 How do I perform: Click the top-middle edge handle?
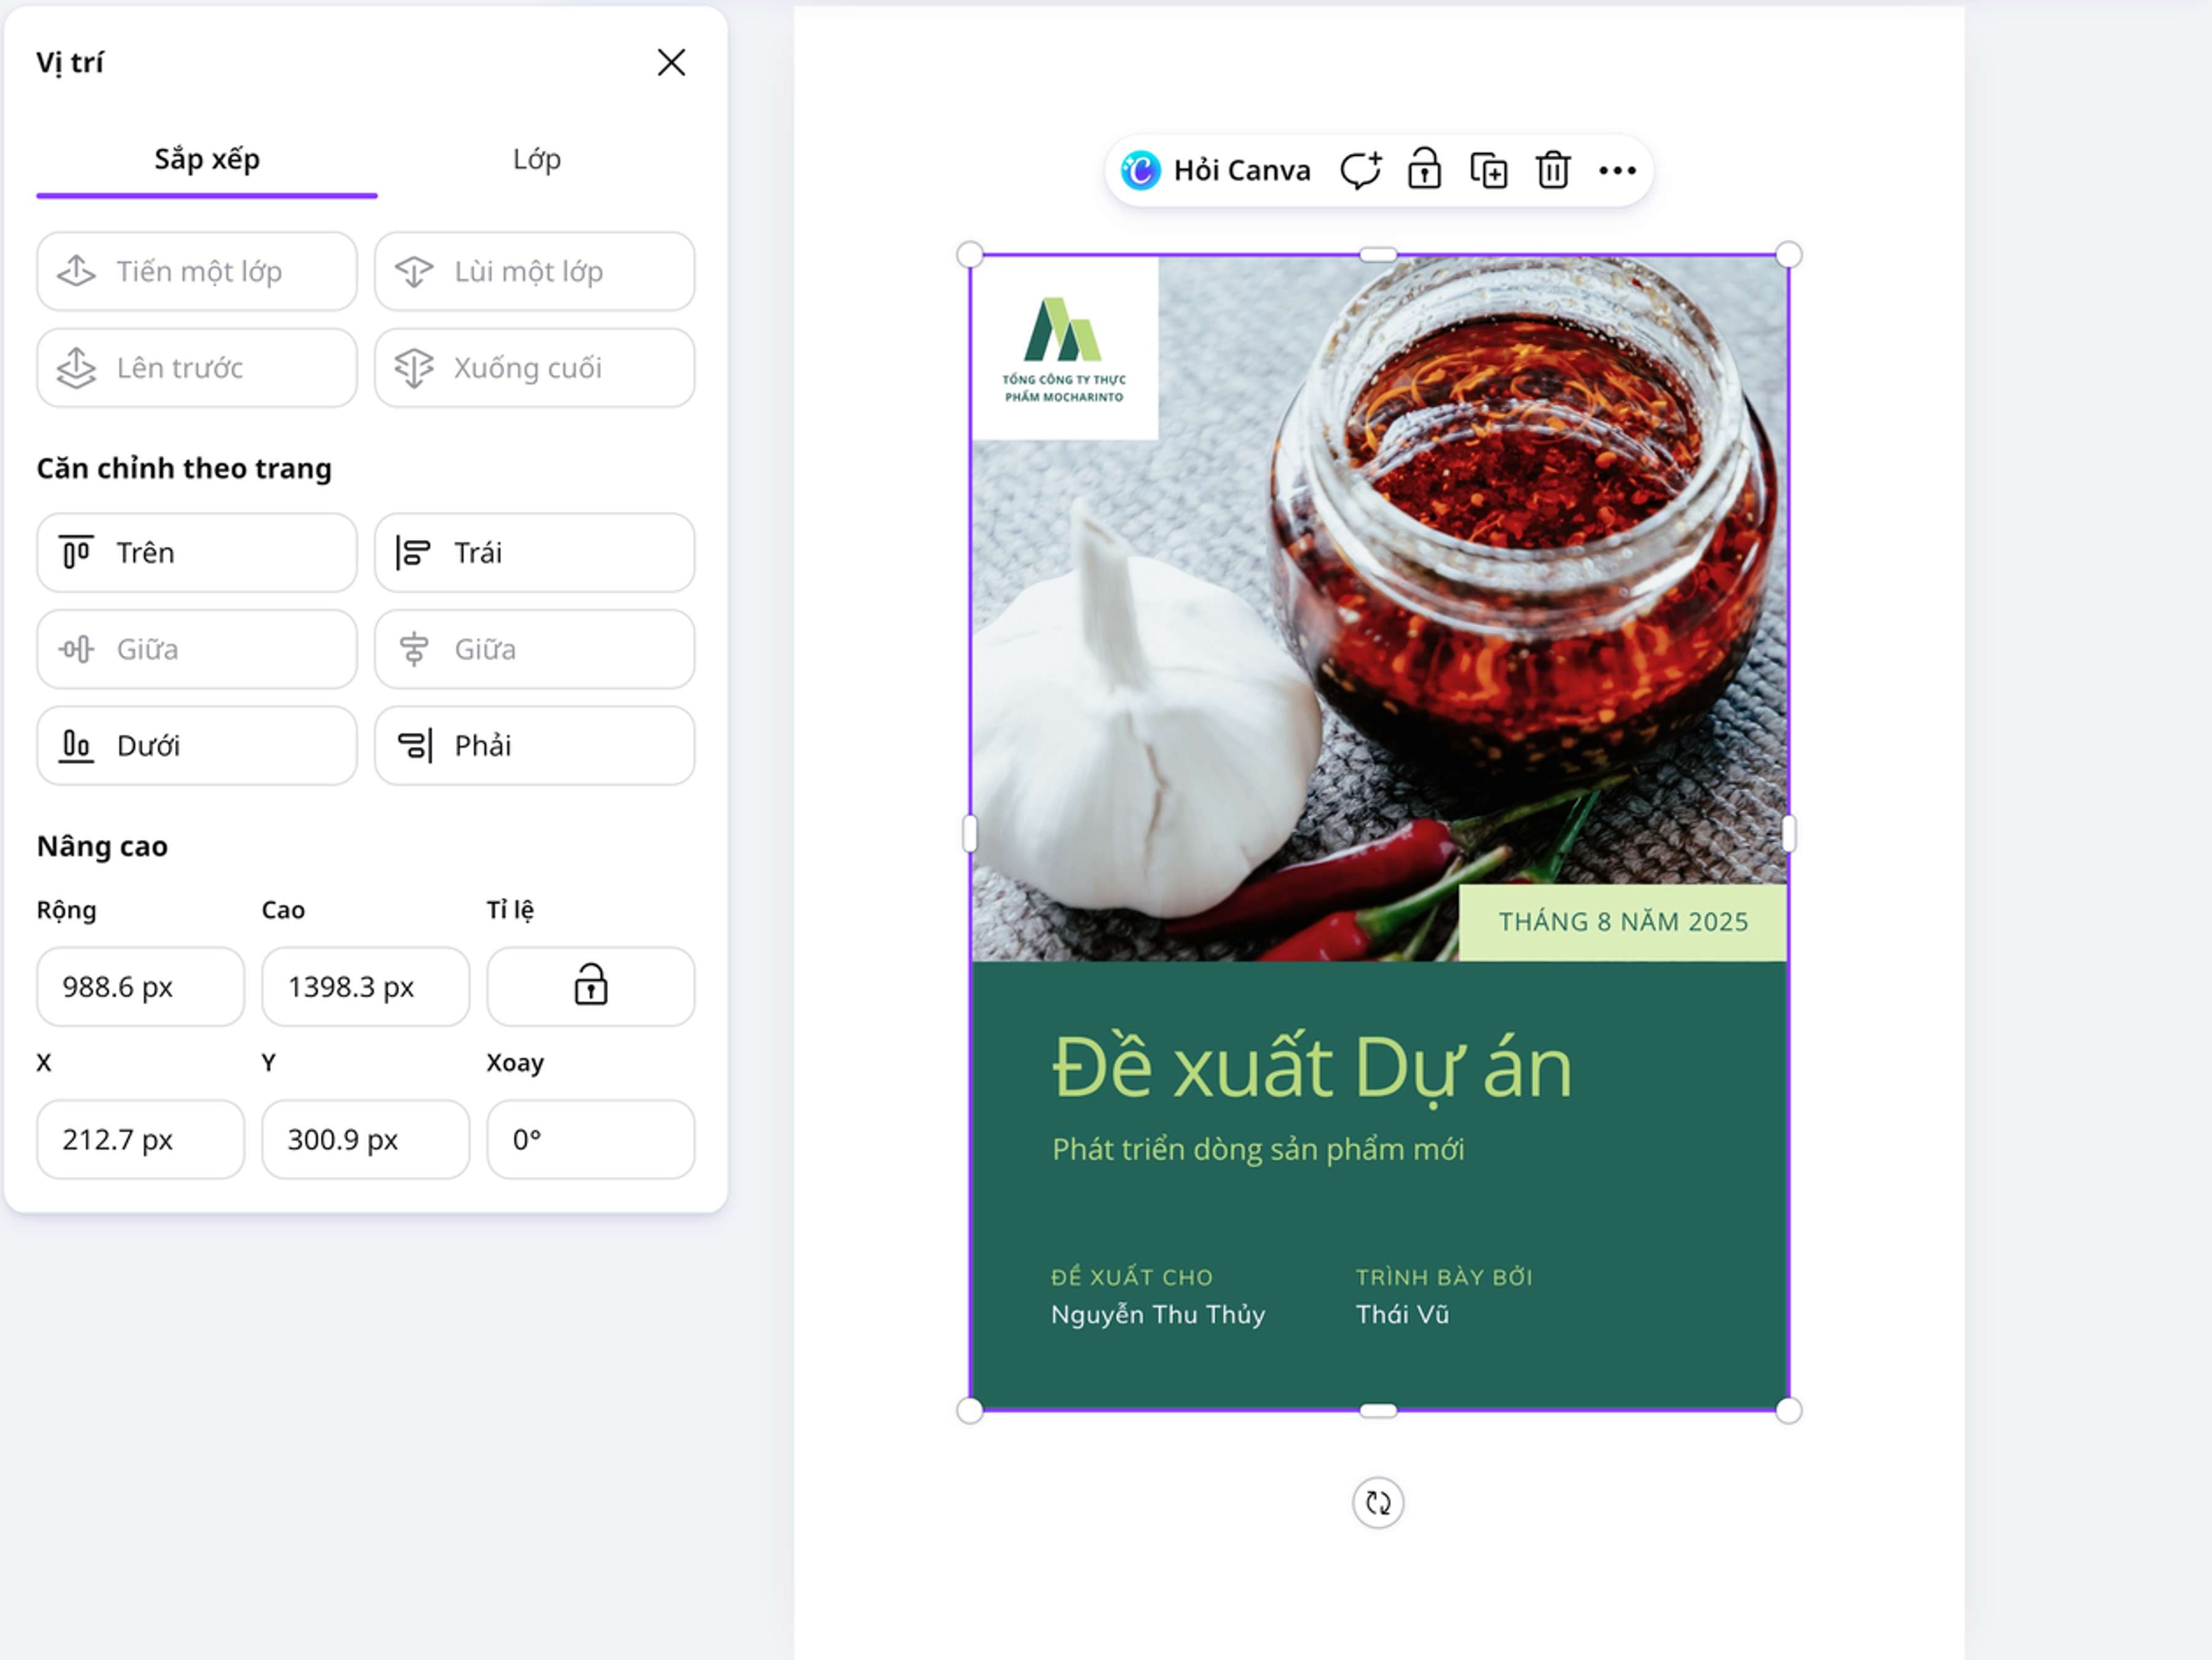pos(1378,255)
